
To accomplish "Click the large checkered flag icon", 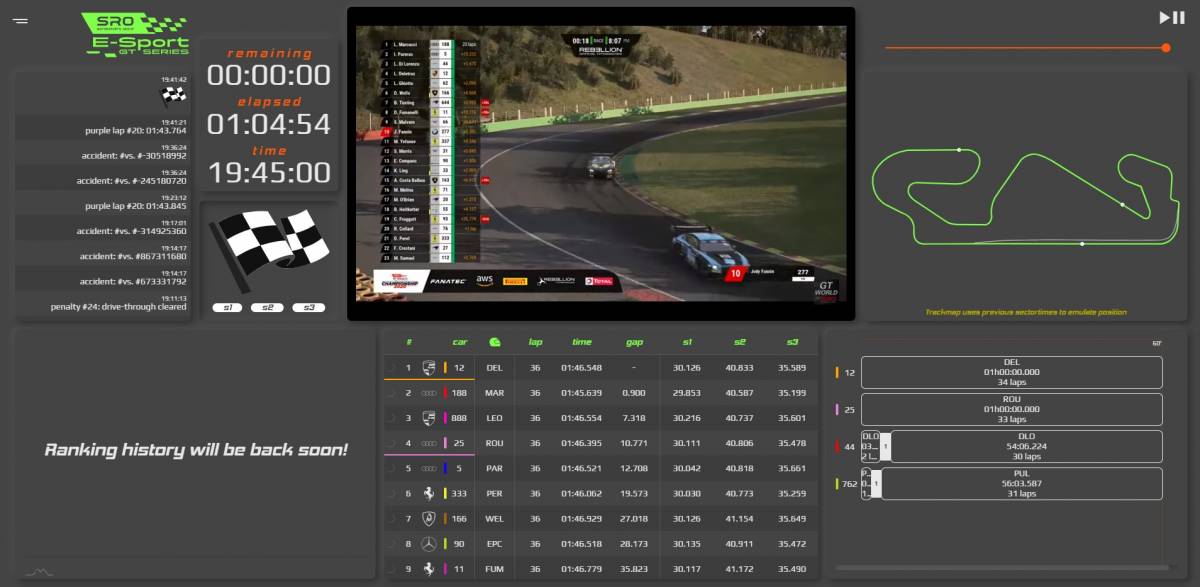I will click(x=268, y=250).
